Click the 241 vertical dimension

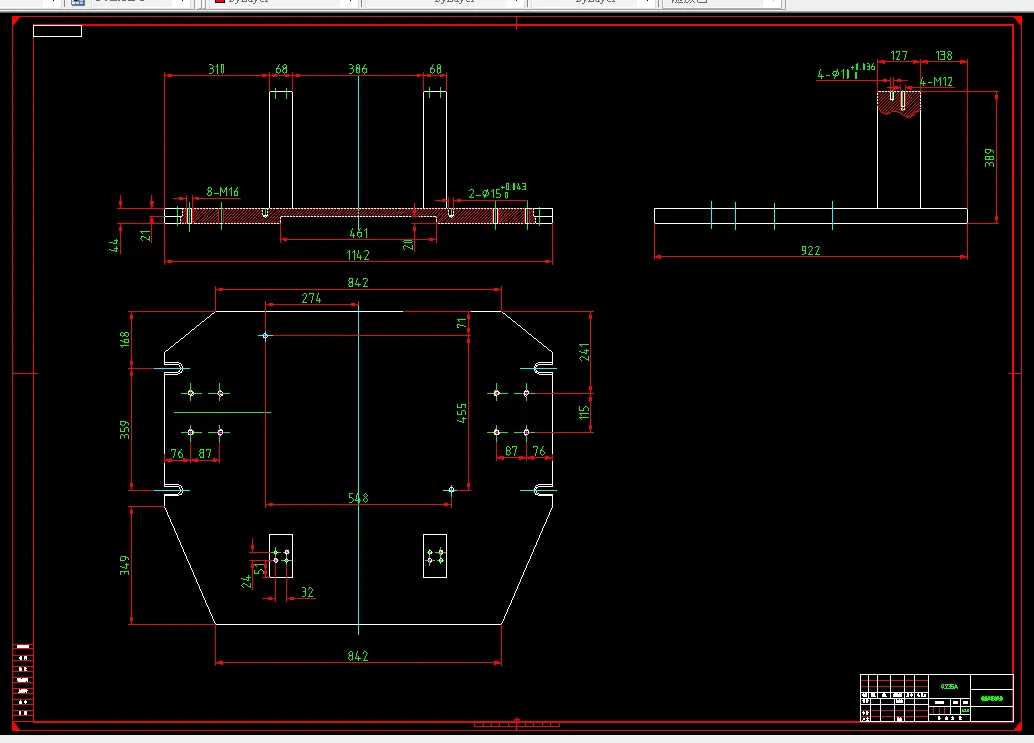584,351
